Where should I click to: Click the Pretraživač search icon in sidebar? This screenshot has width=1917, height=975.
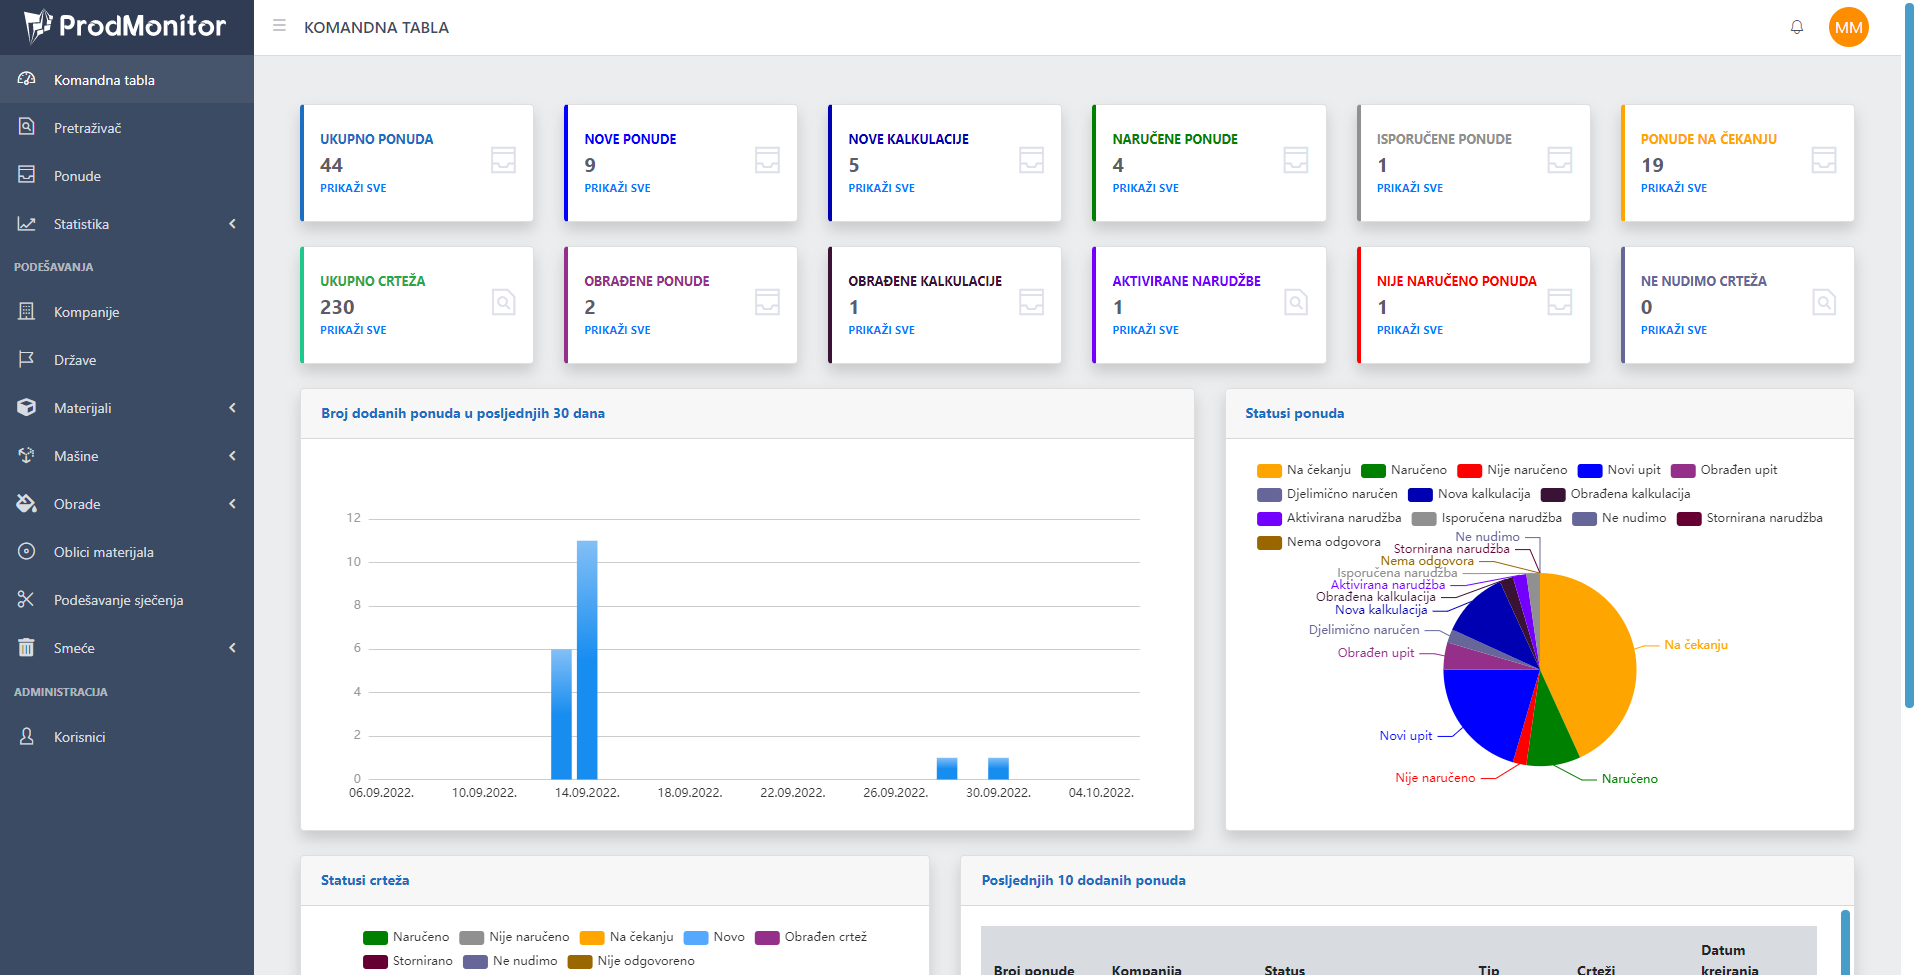point(27,127)
